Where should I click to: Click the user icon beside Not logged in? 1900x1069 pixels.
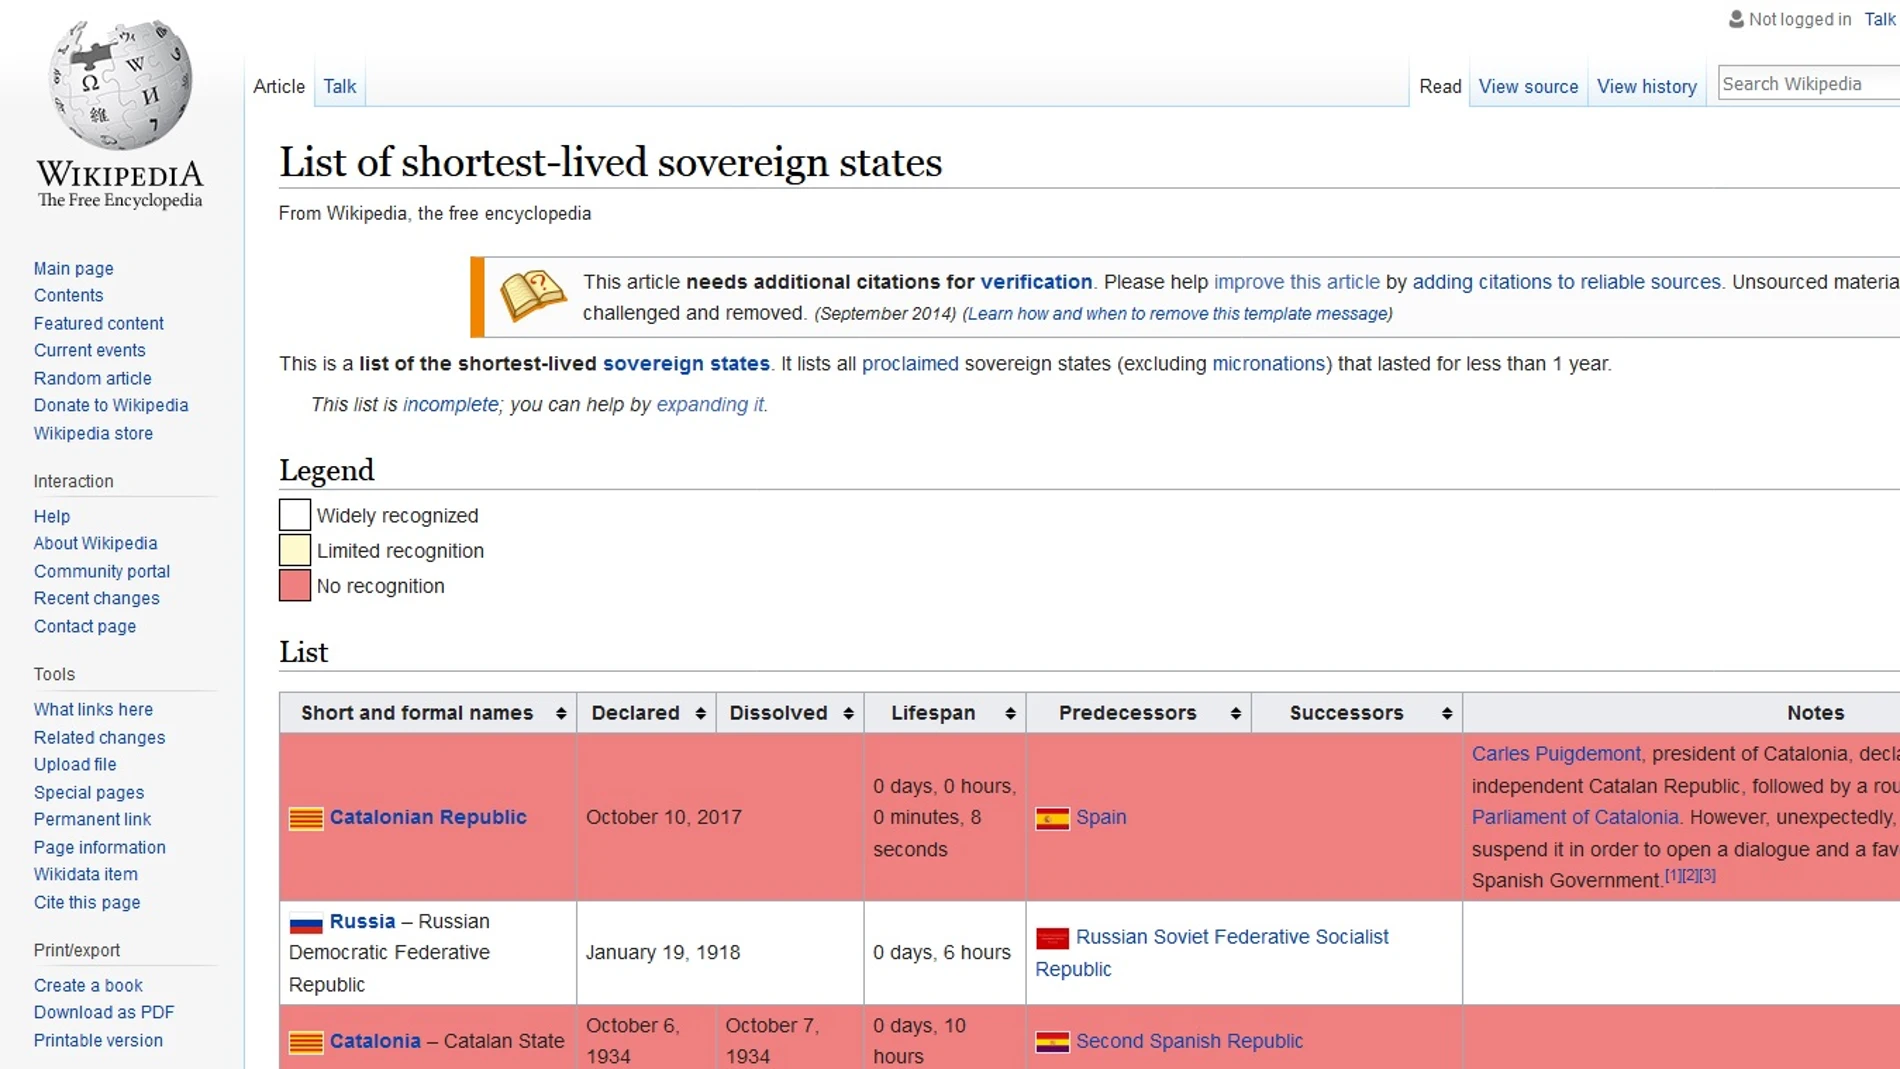point(1736,19)
